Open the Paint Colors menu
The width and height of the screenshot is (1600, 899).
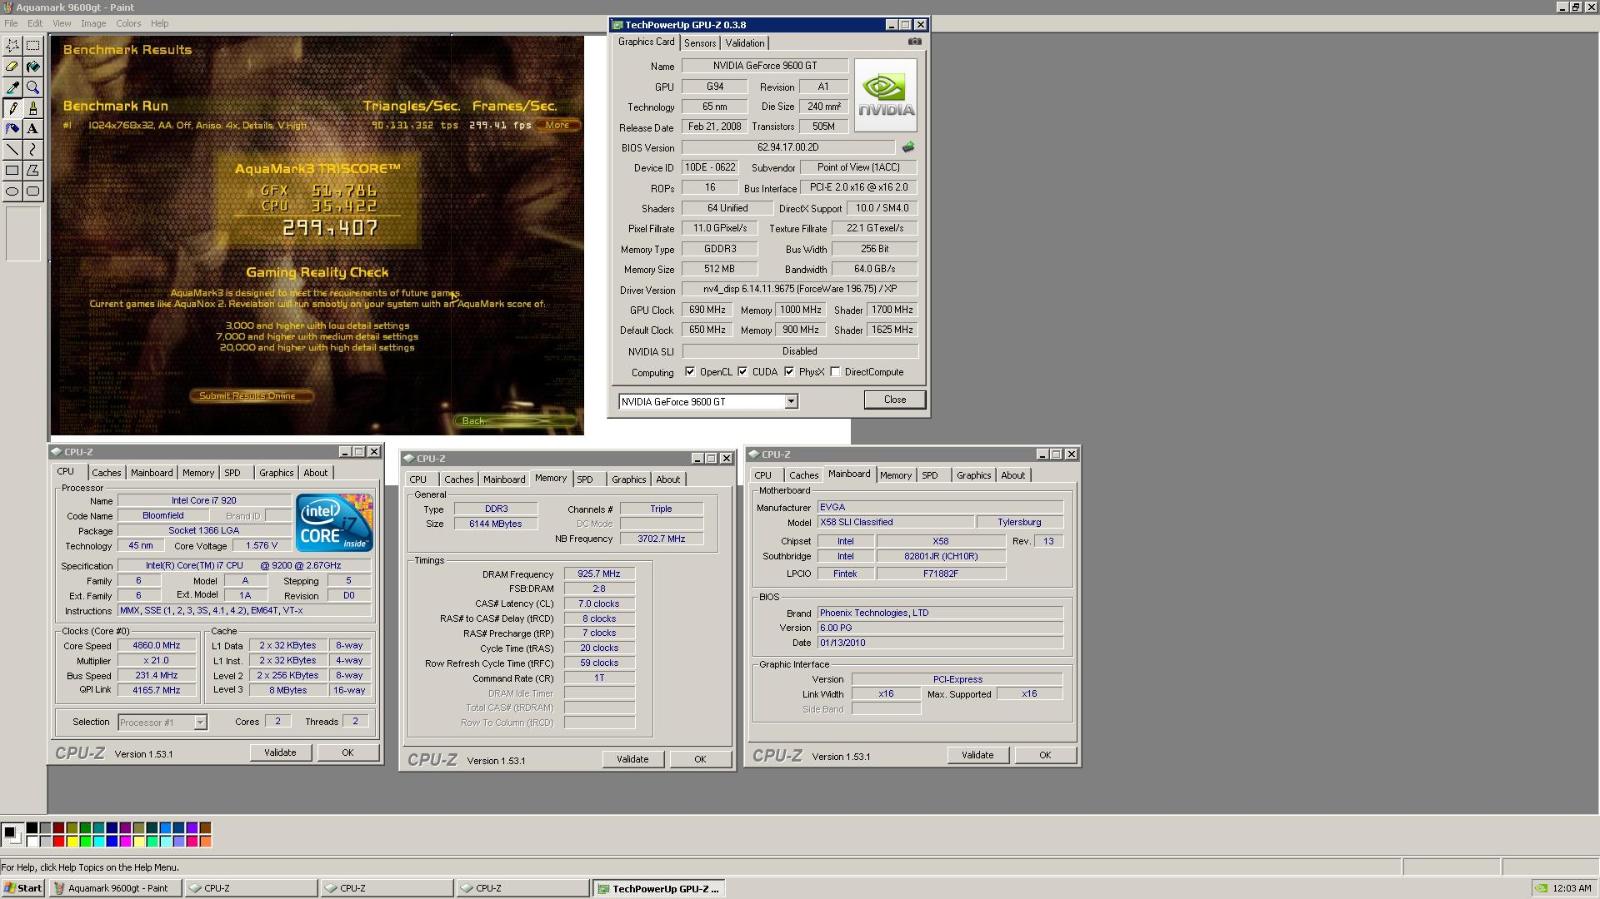point(128,23)
